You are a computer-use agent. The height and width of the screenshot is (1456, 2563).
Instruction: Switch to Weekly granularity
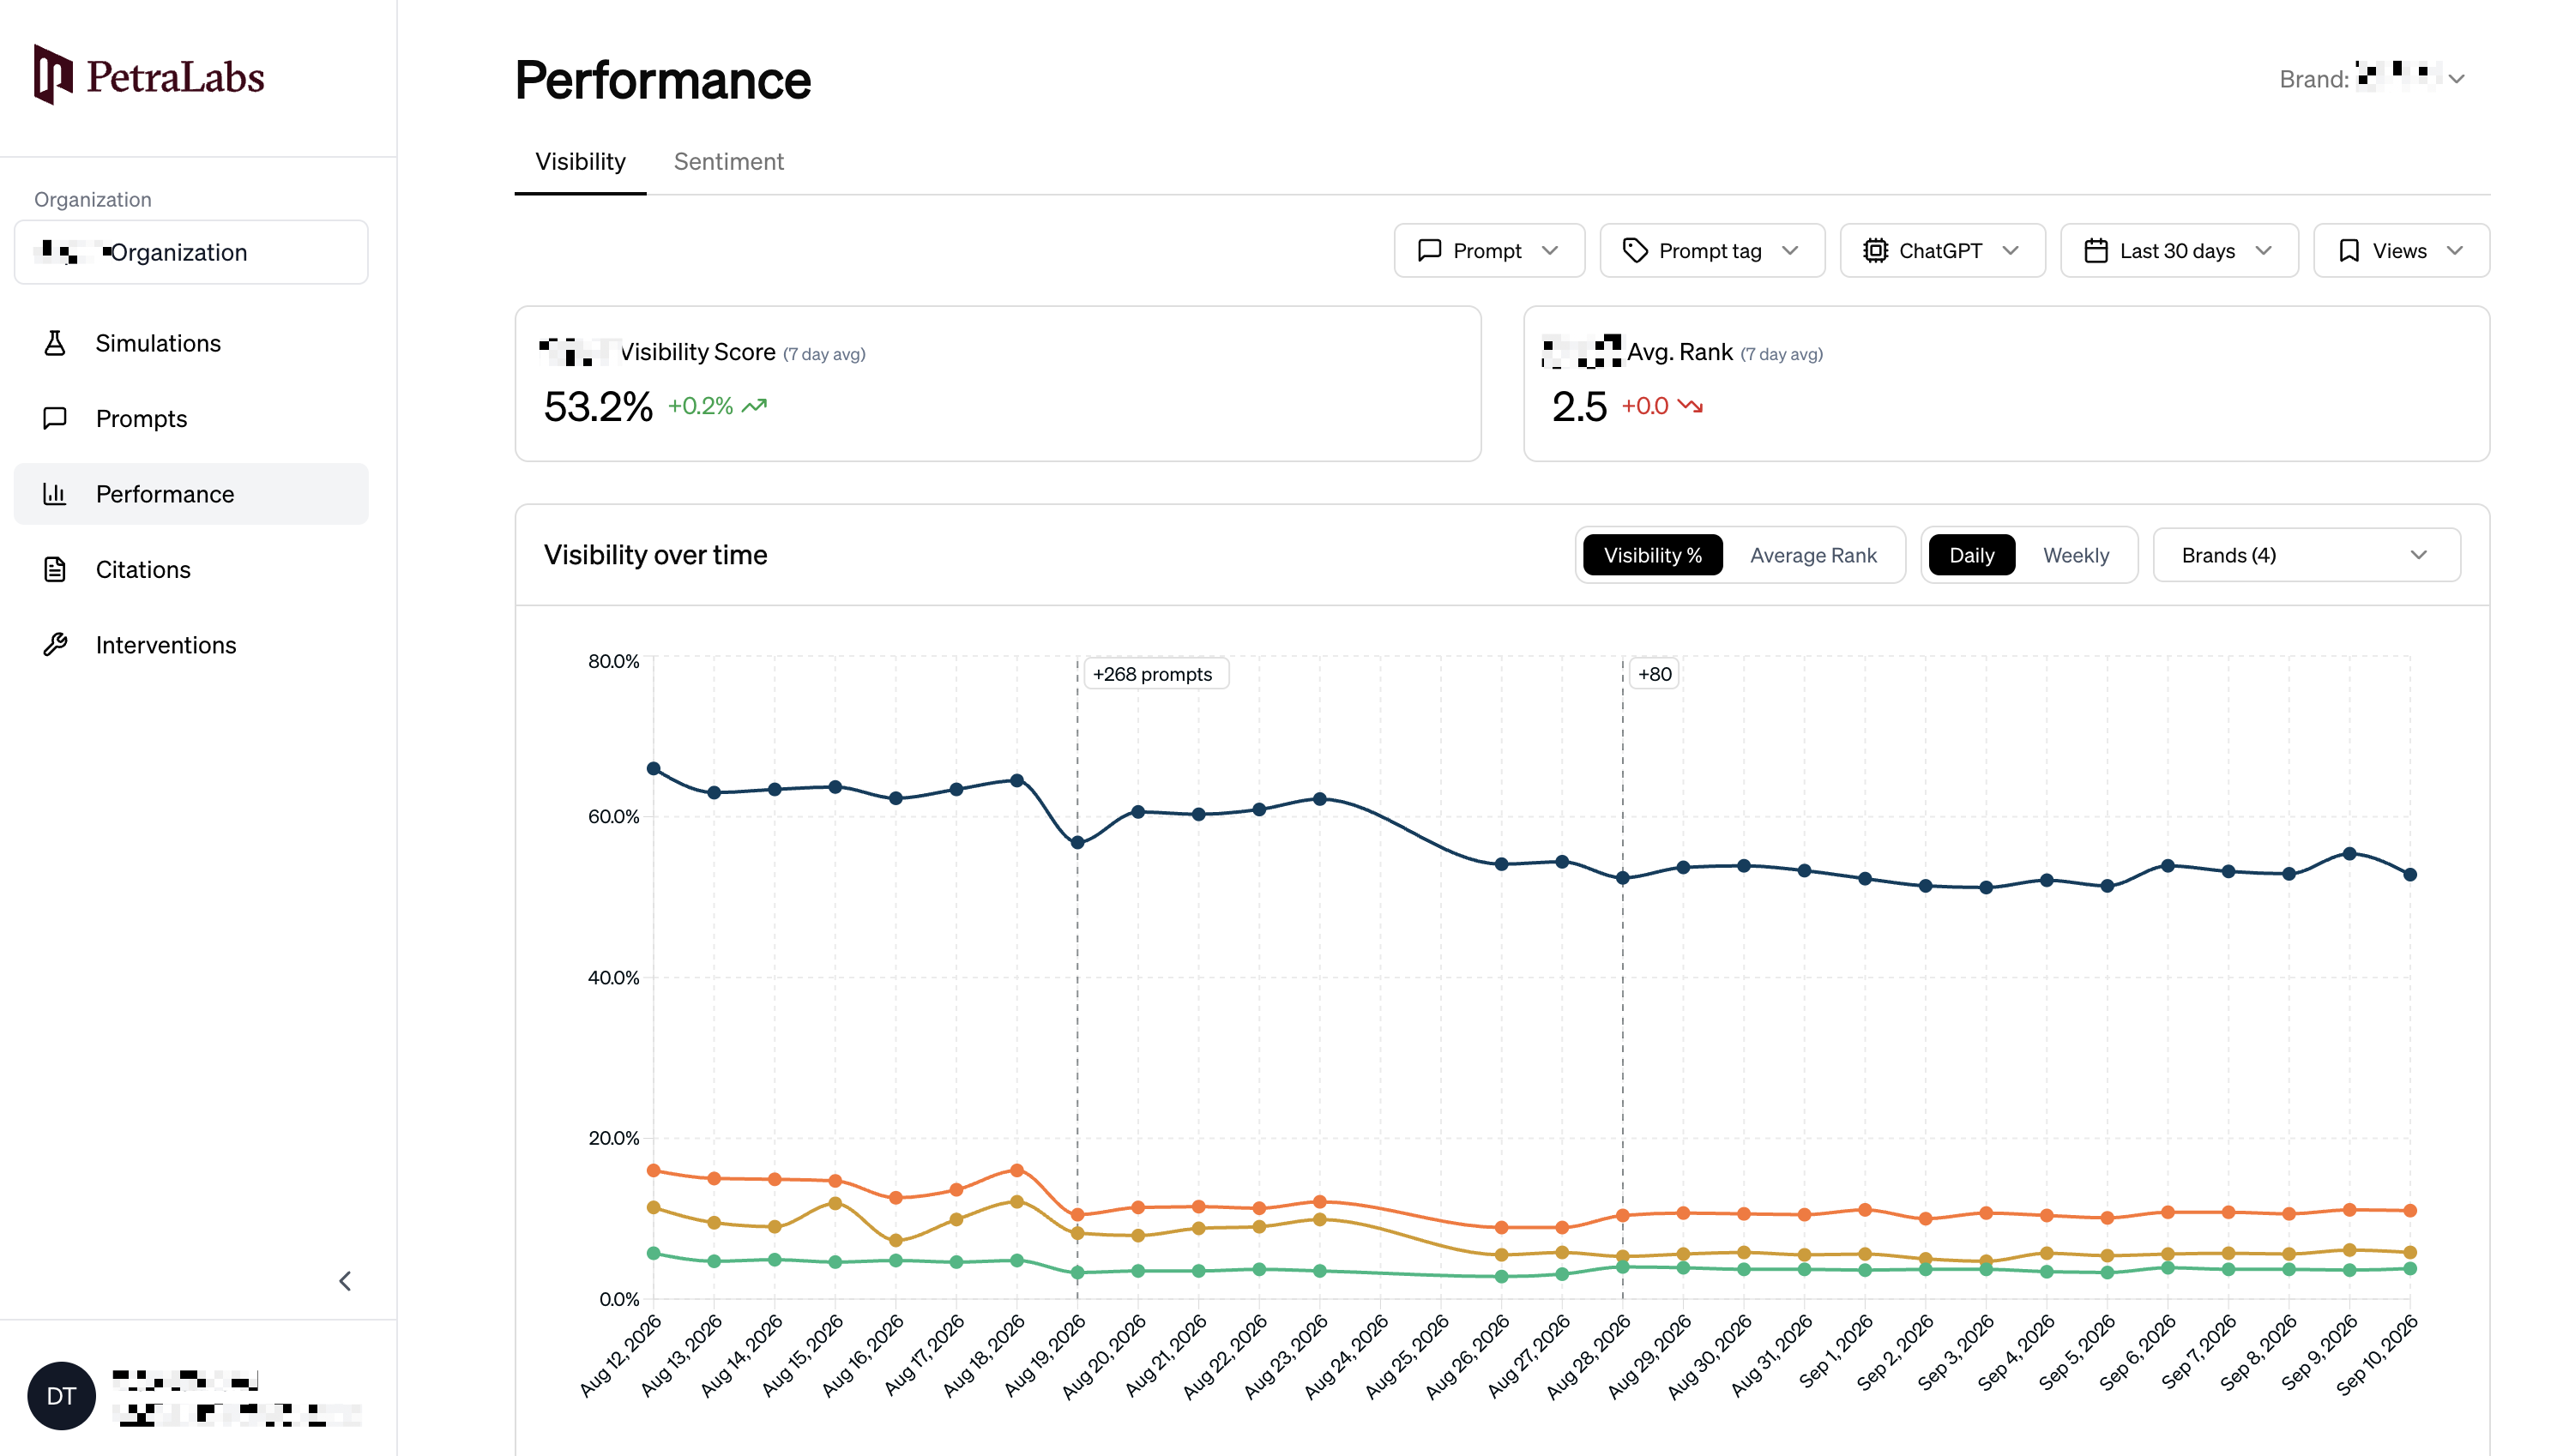tap(2076, 555)
